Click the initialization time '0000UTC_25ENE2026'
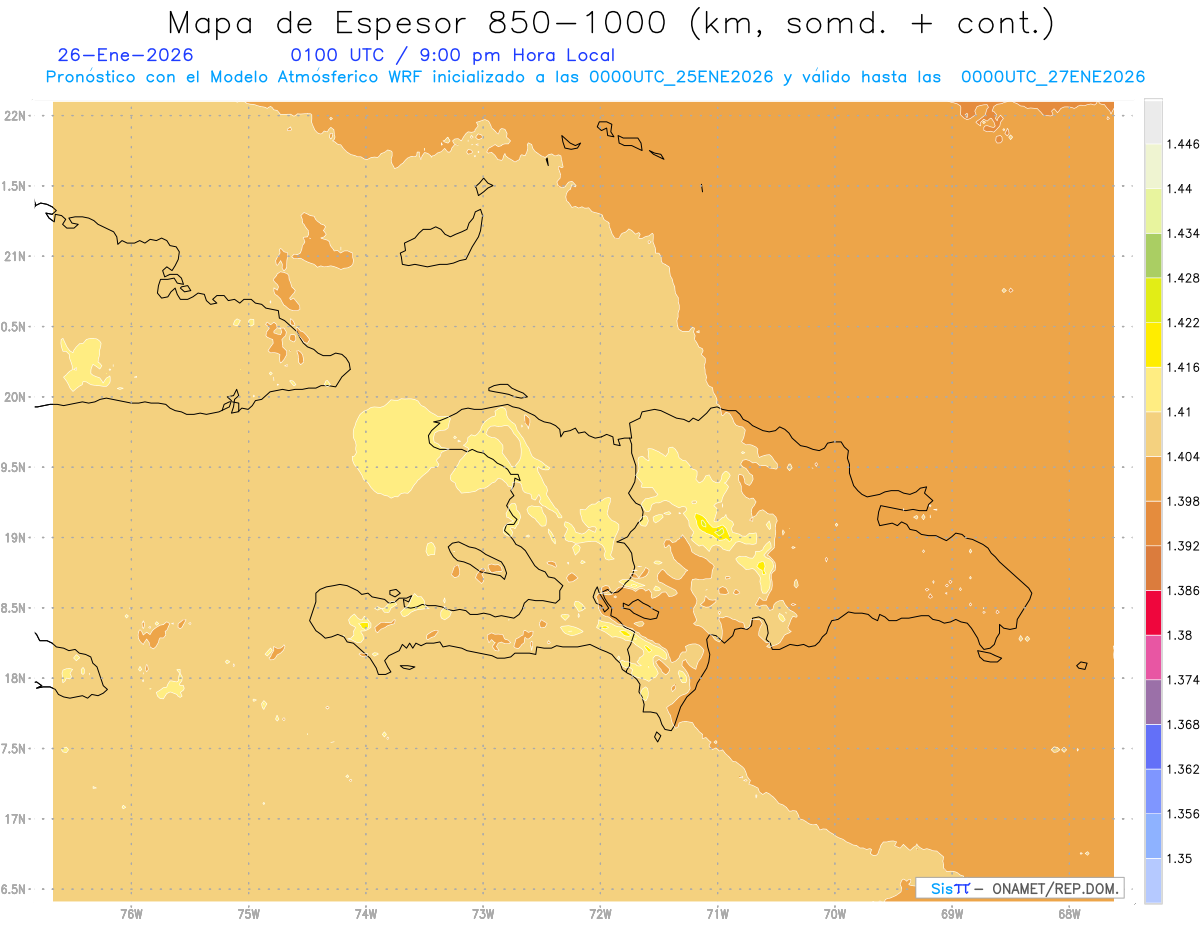The image size is (1200, 927). 681,77
